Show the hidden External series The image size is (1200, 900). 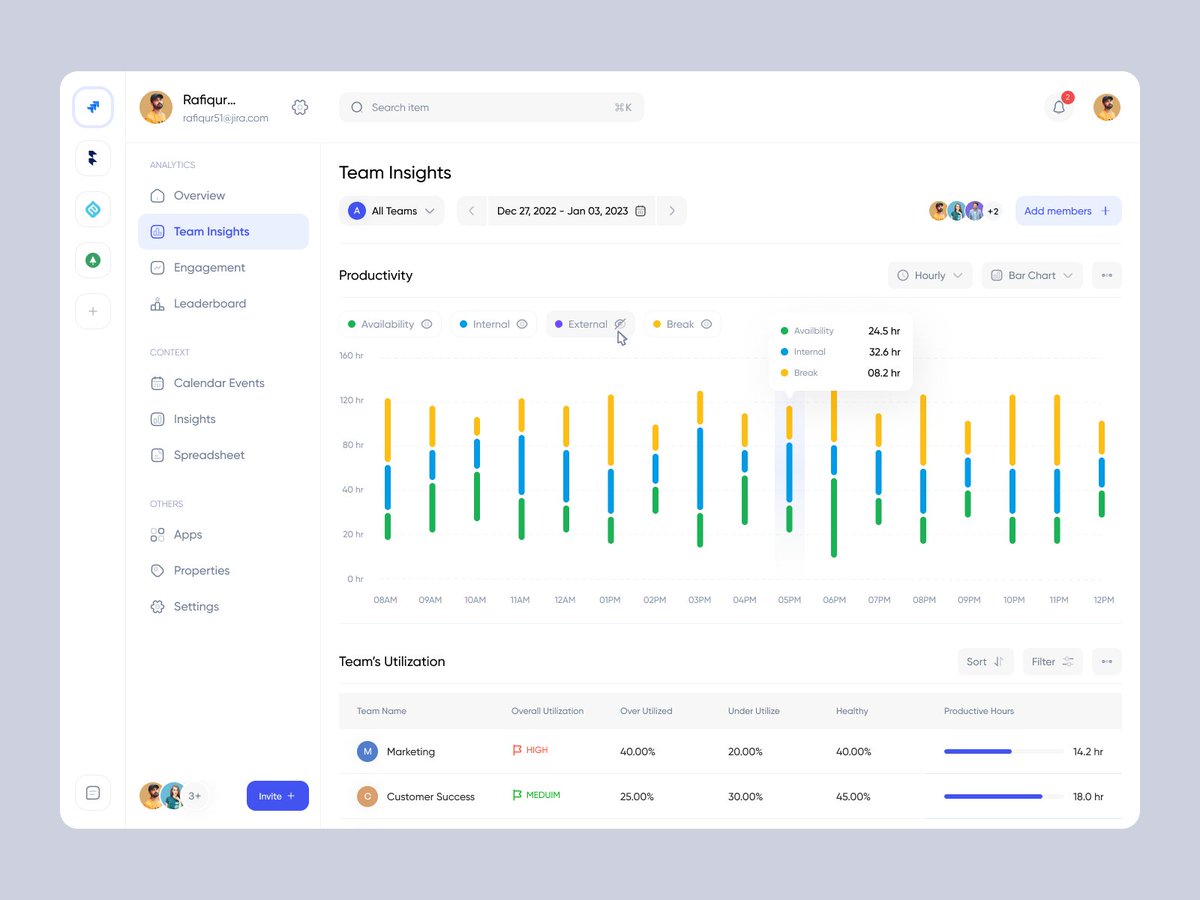(620, 324)
